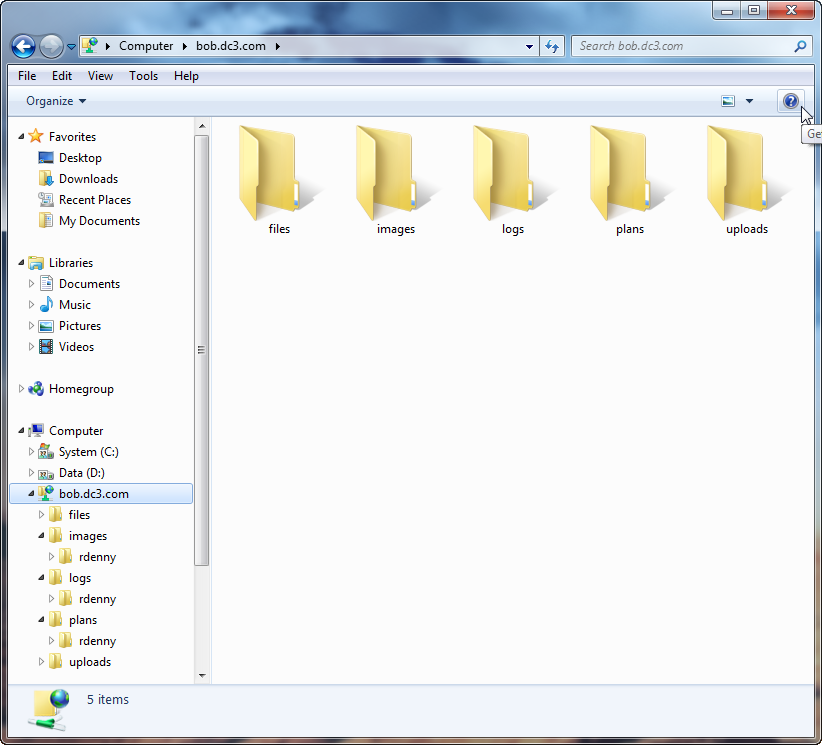
Task: Select the Libraries node
Action: 71,263
